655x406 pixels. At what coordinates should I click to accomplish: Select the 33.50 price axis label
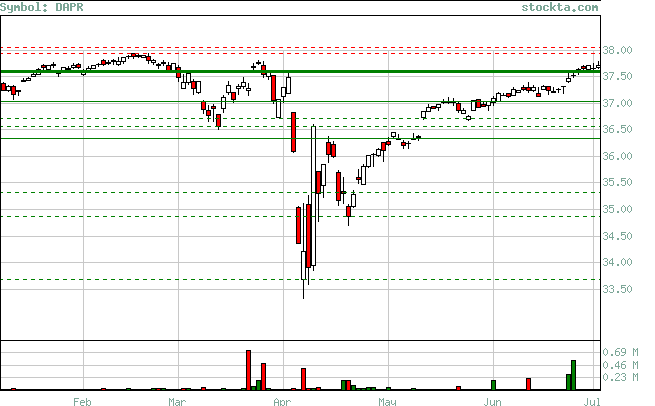(x=617, y=289)
